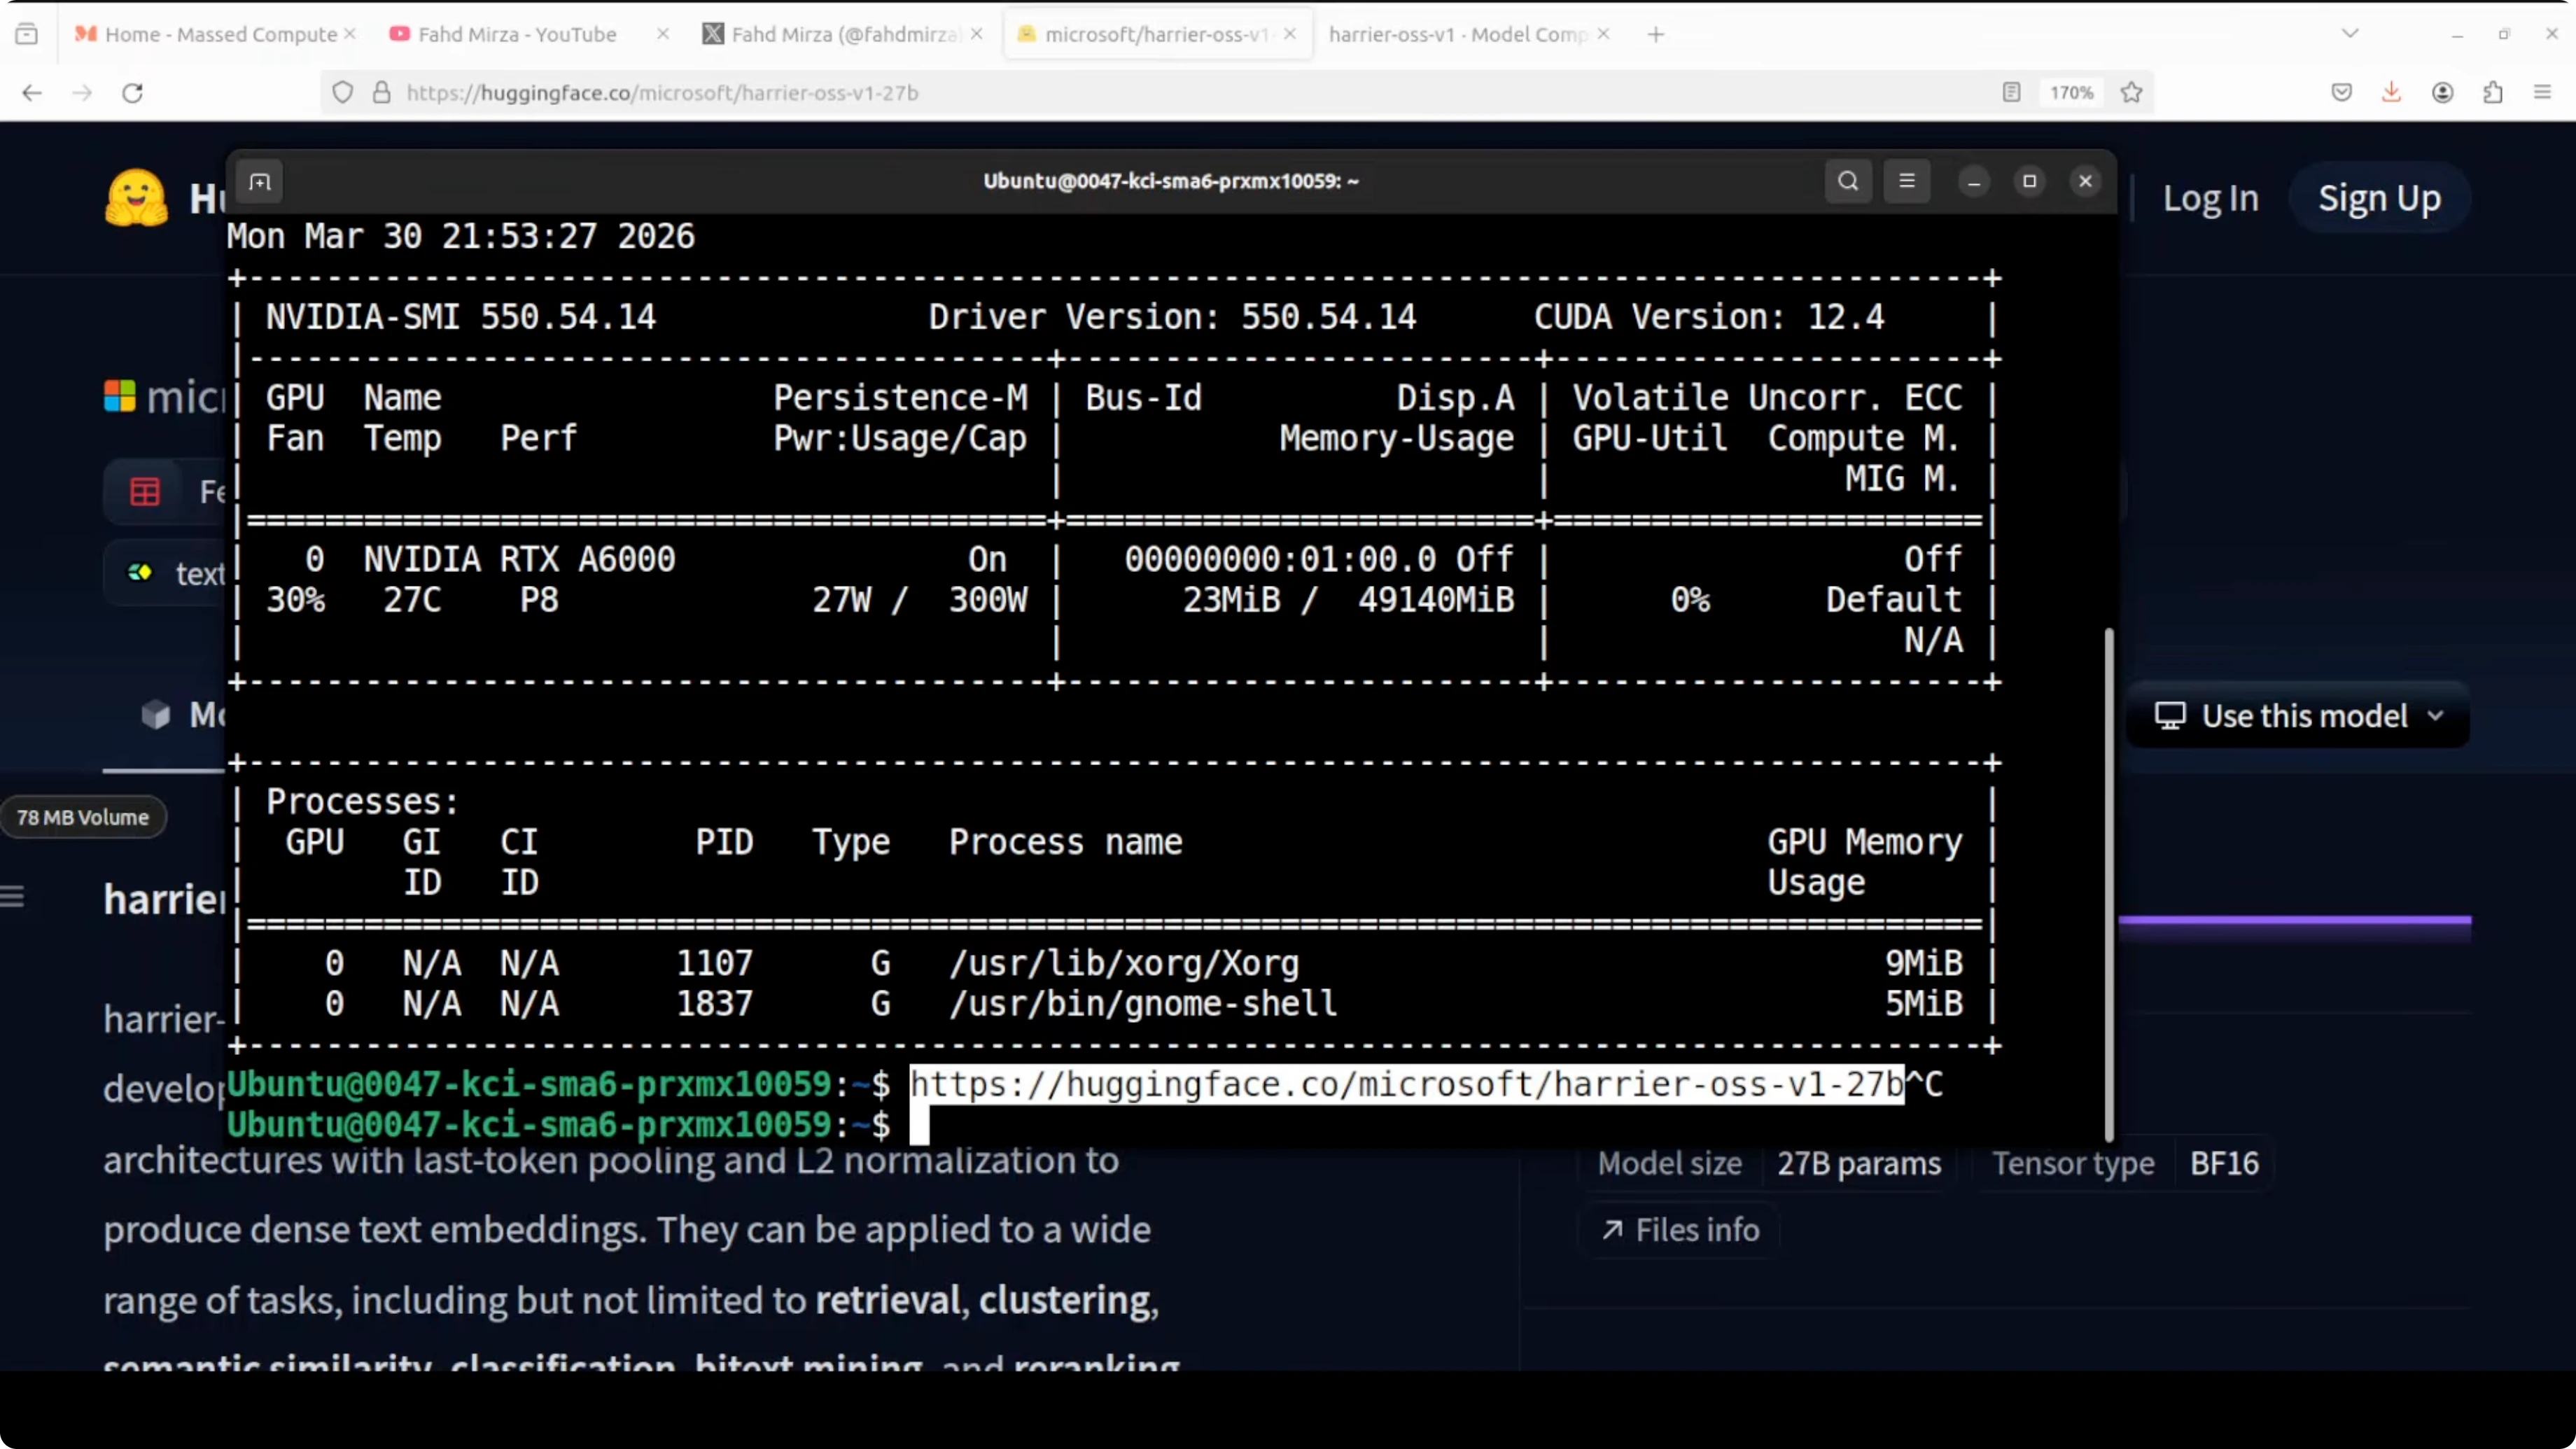Click the Firefox extensions puzzle icon
The height and width of the screenshot is (1449, 2576).
[2492, 93]
